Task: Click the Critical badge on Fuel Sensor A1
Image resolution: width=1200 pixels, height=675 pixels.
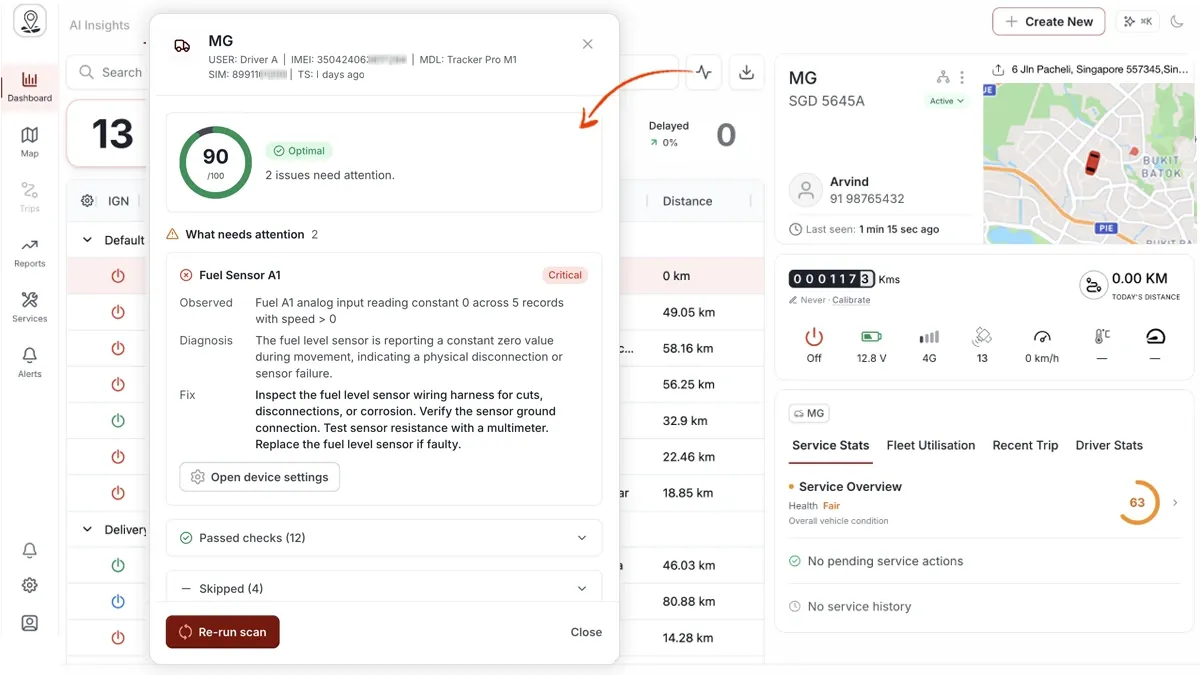Action: (x=565, y=275)
